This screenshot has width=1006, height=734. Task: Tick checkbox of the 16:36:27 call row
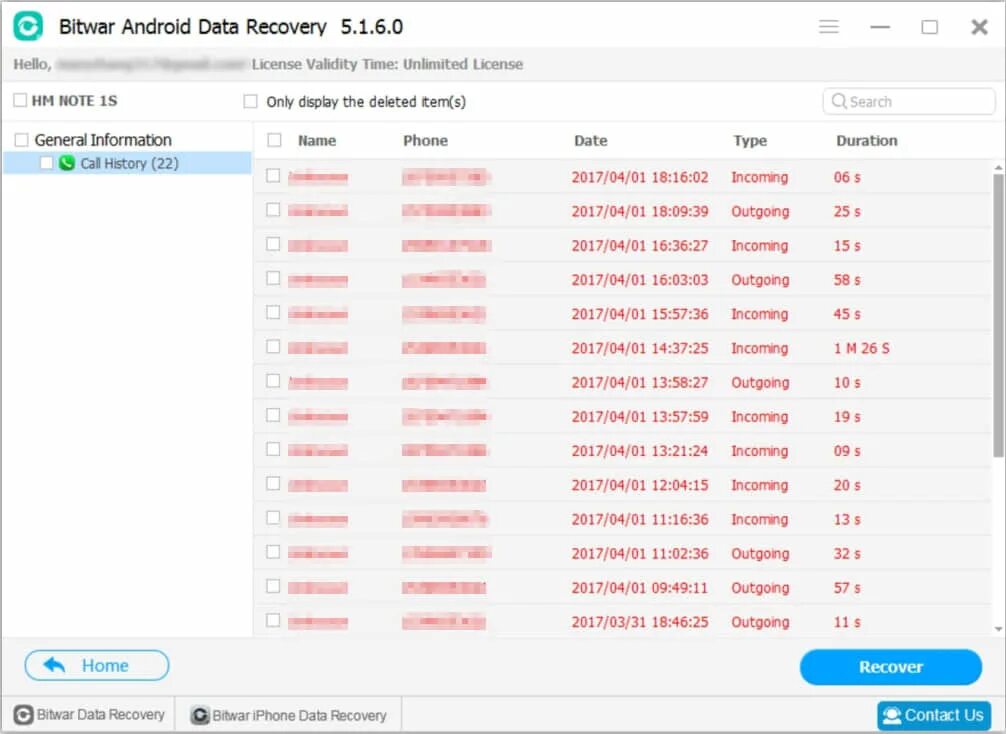pos(273,244)
